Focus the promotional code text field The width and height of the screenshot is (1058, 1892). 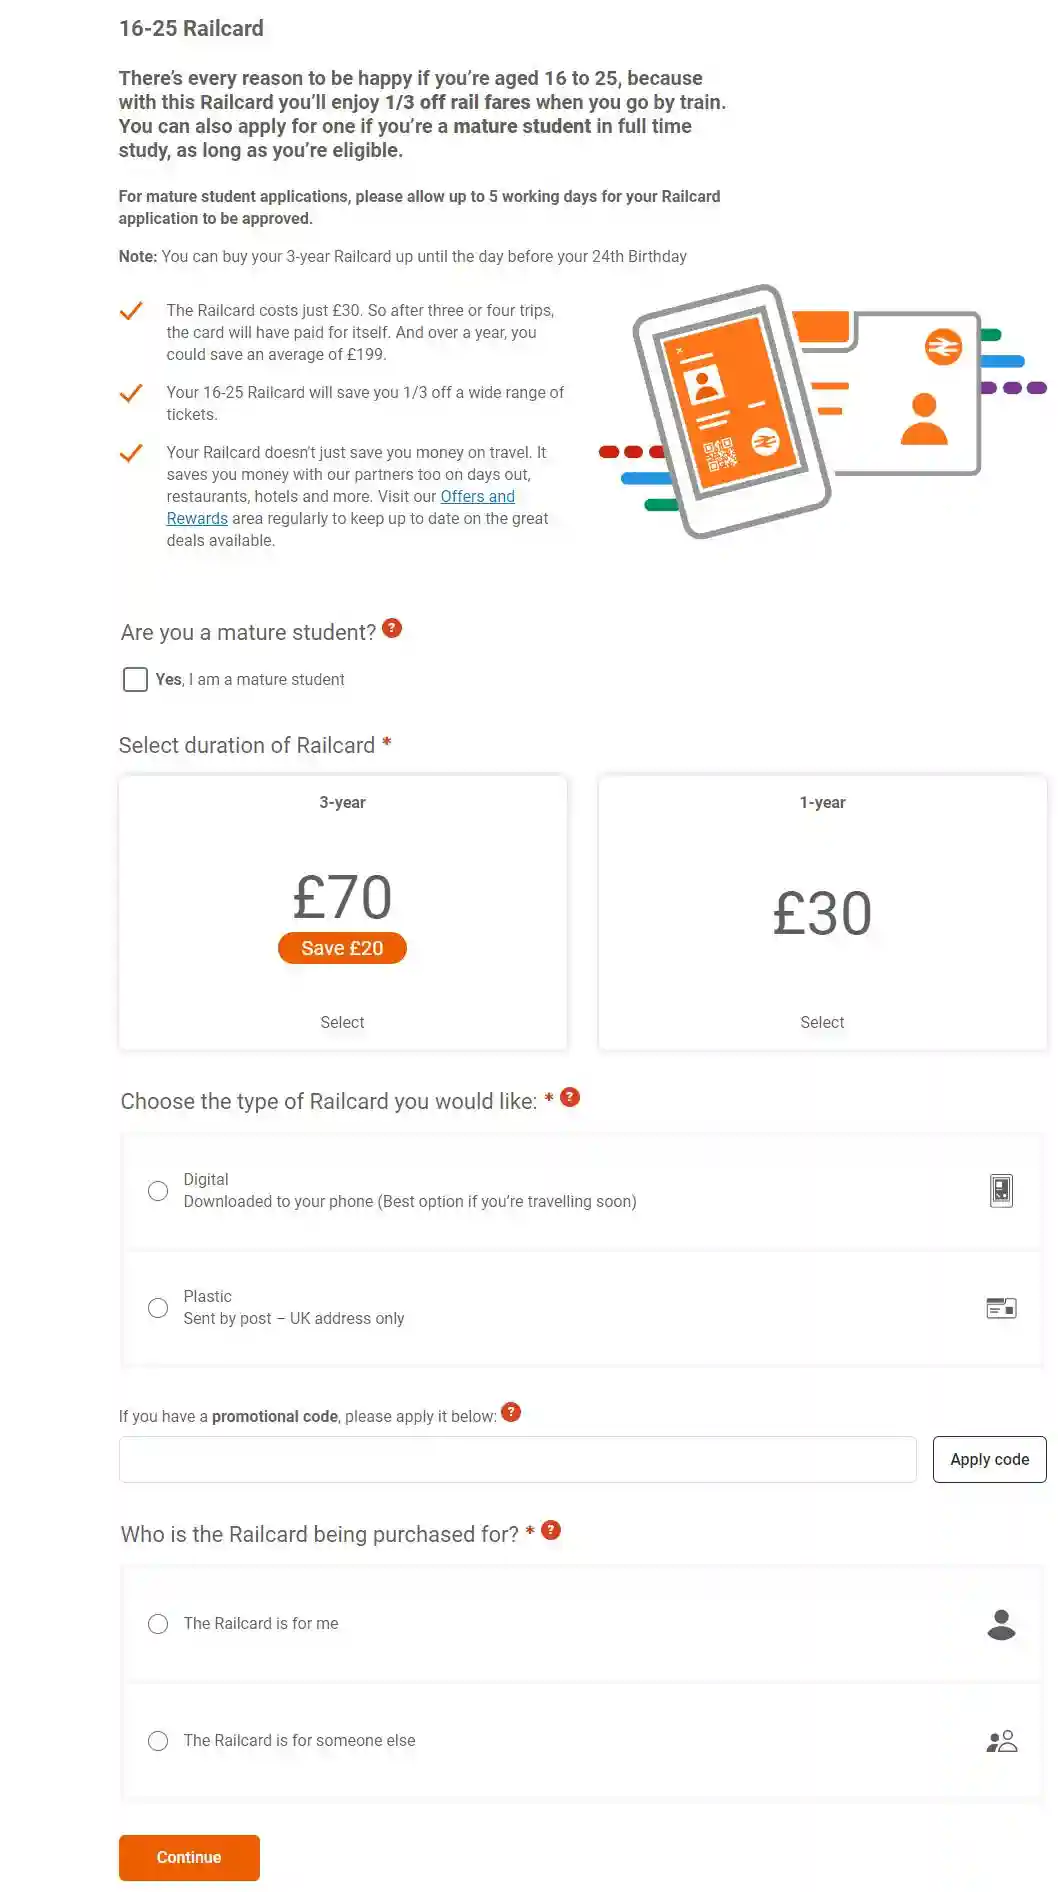click(517, 1460)
